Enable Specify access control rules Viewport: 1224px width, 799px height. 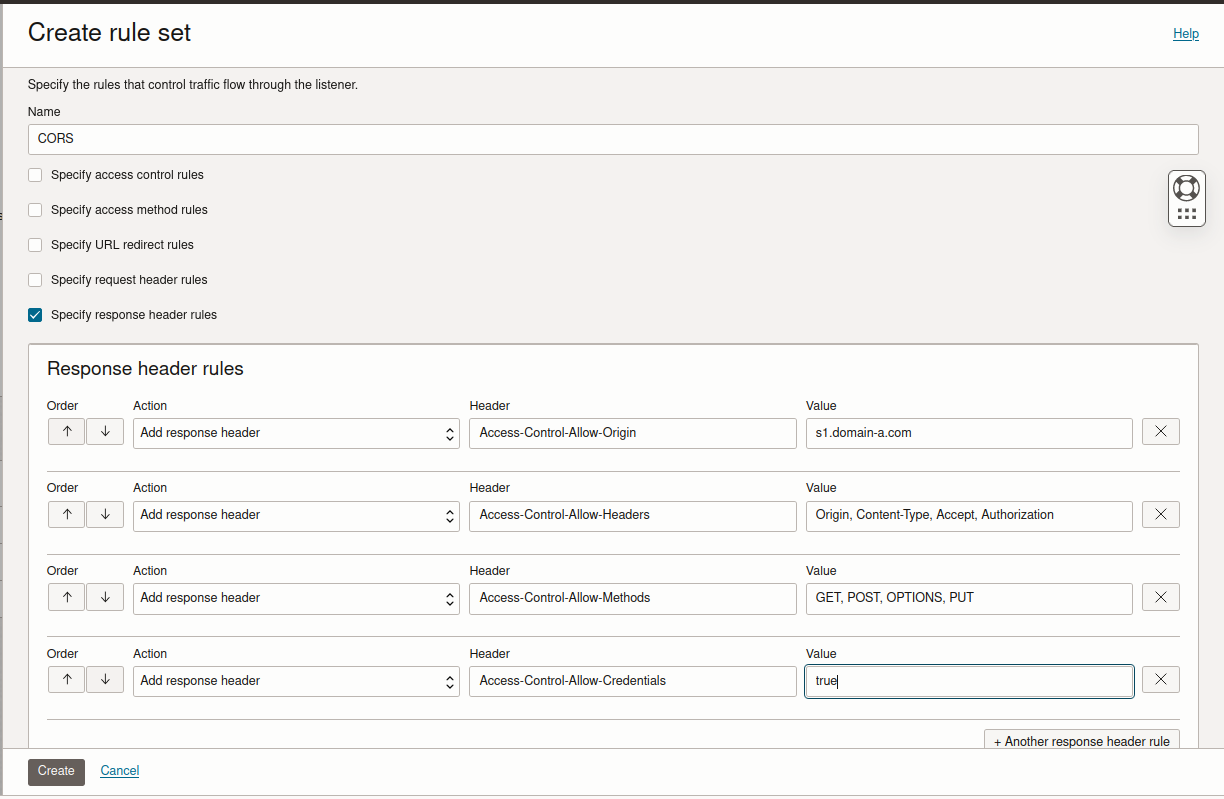click(x=35, y=175)
